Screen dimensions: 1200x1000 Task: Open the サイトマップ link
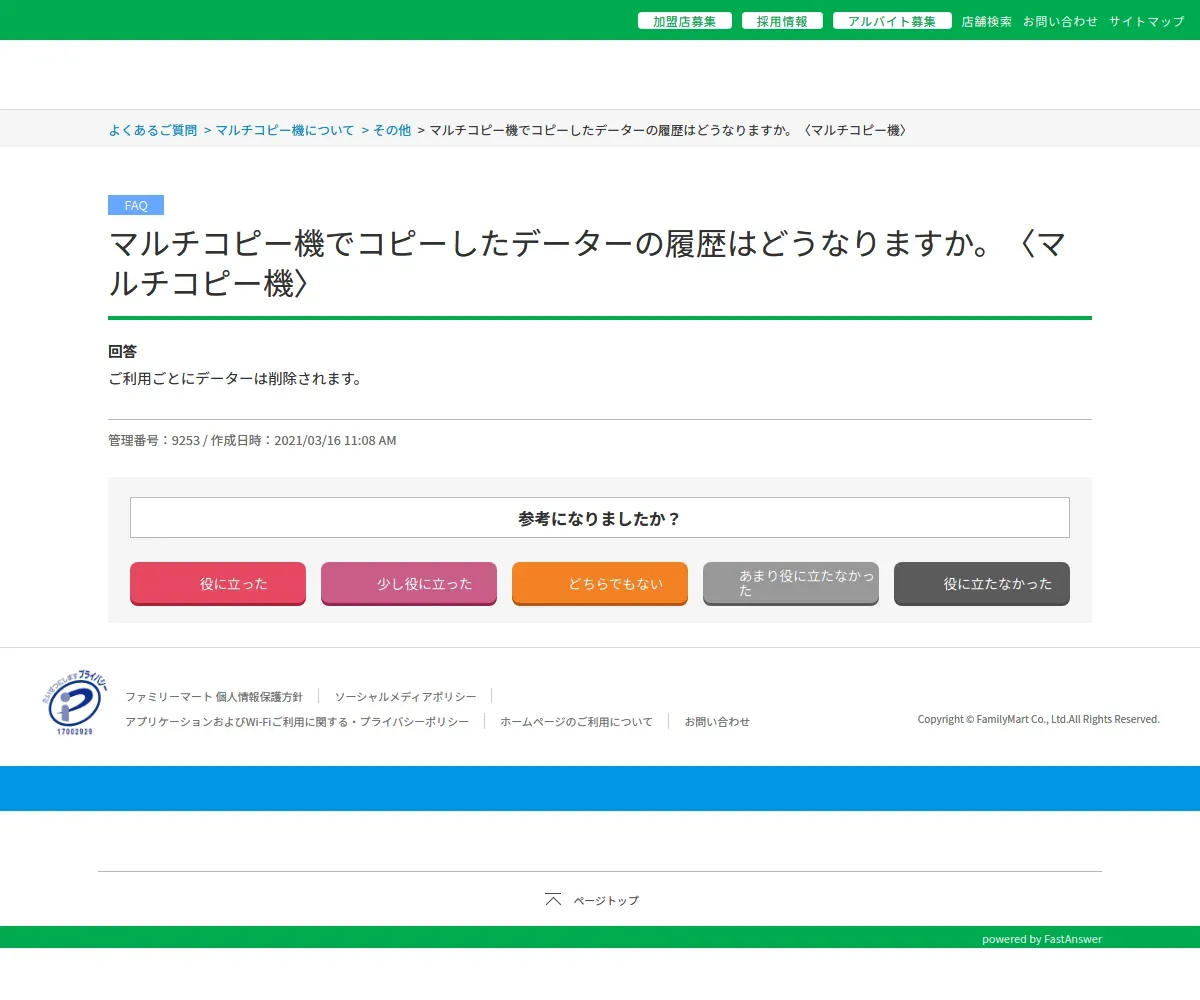(x=1146, y=21)
